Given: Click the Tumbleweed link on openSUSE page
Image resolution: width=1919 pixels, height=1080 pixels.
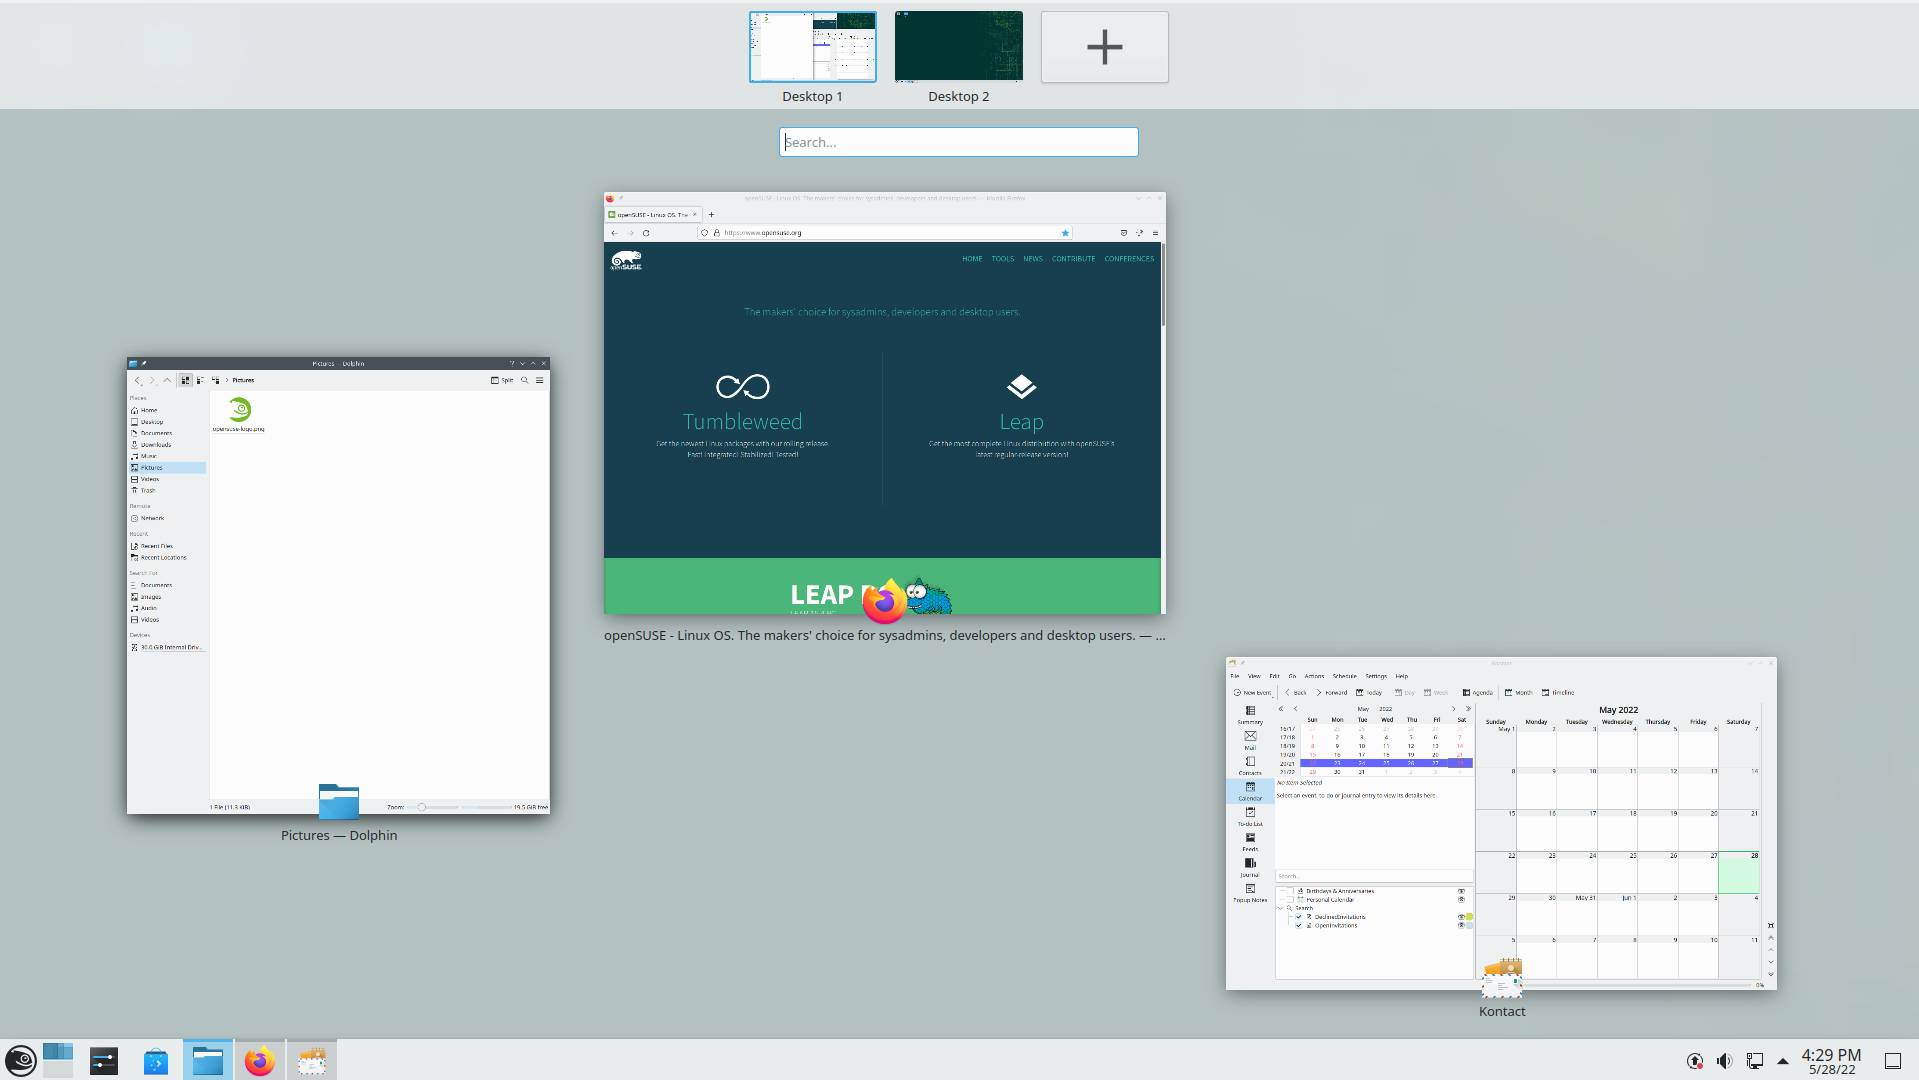Looking at the screenshot, I should point(742,422).
